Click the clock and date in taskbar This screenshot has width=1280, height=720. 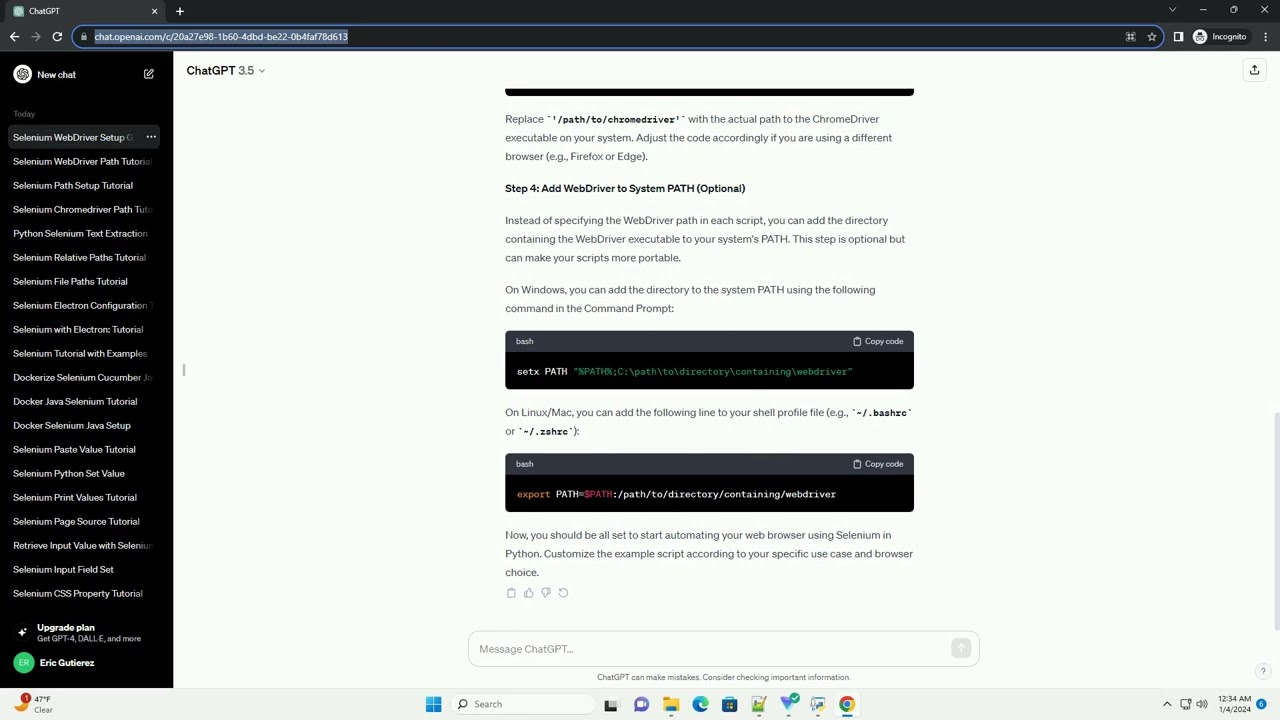1233,704
